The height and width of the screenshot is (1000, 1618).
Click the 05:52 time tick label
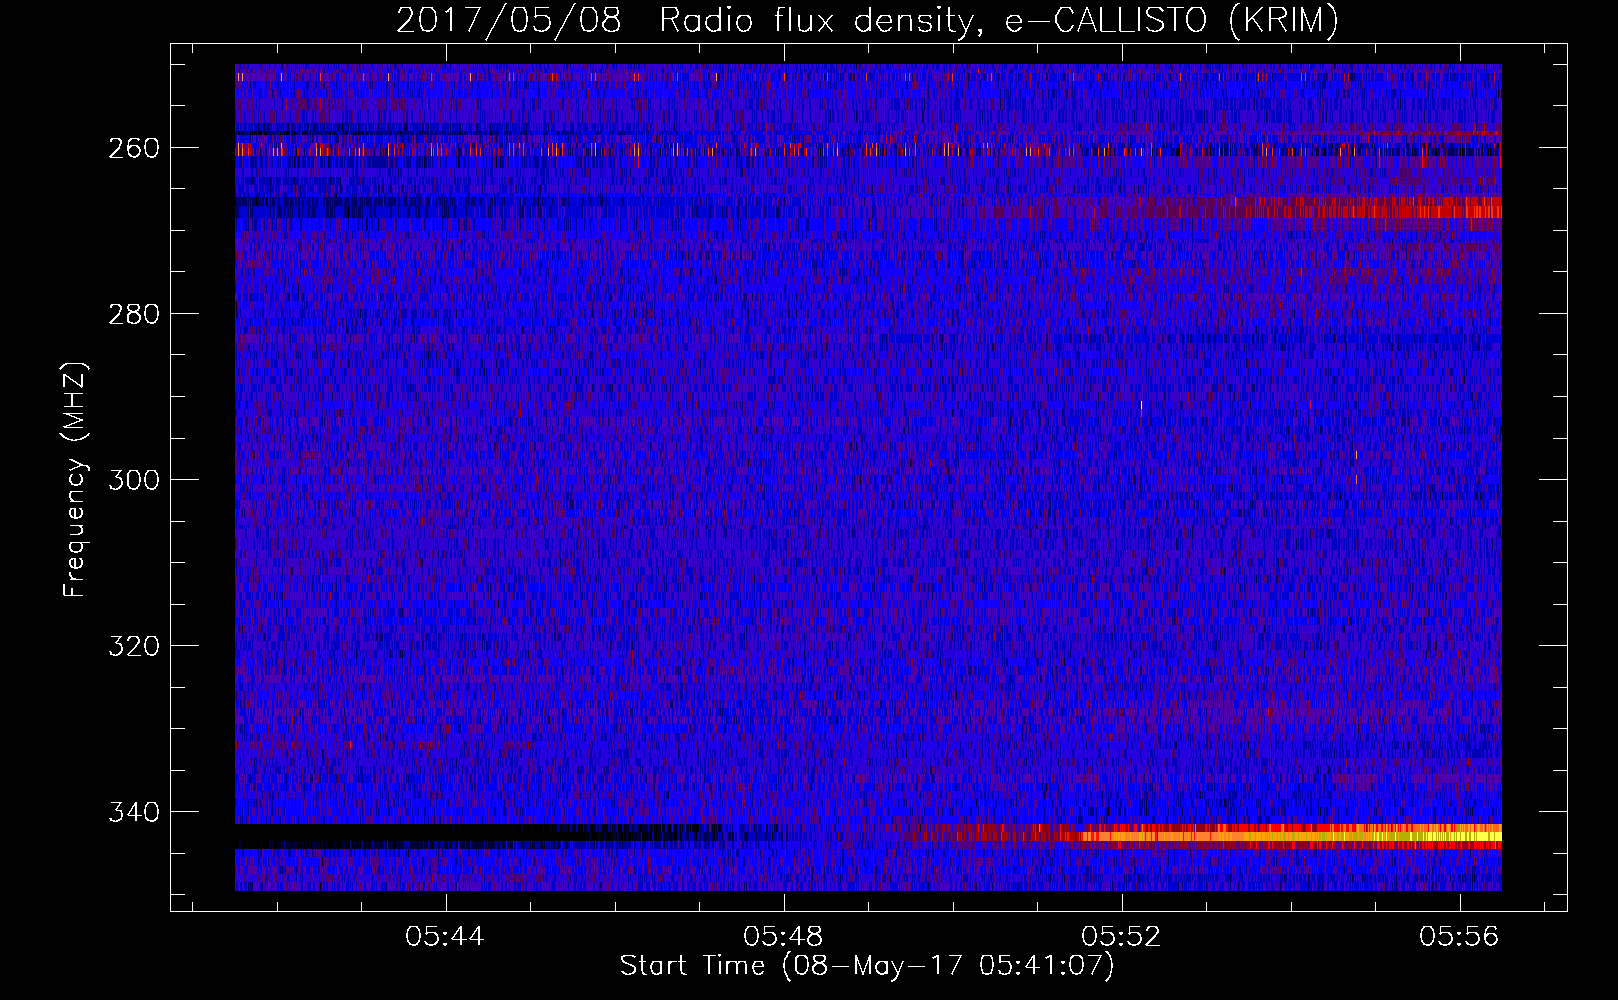[1122, 936]
